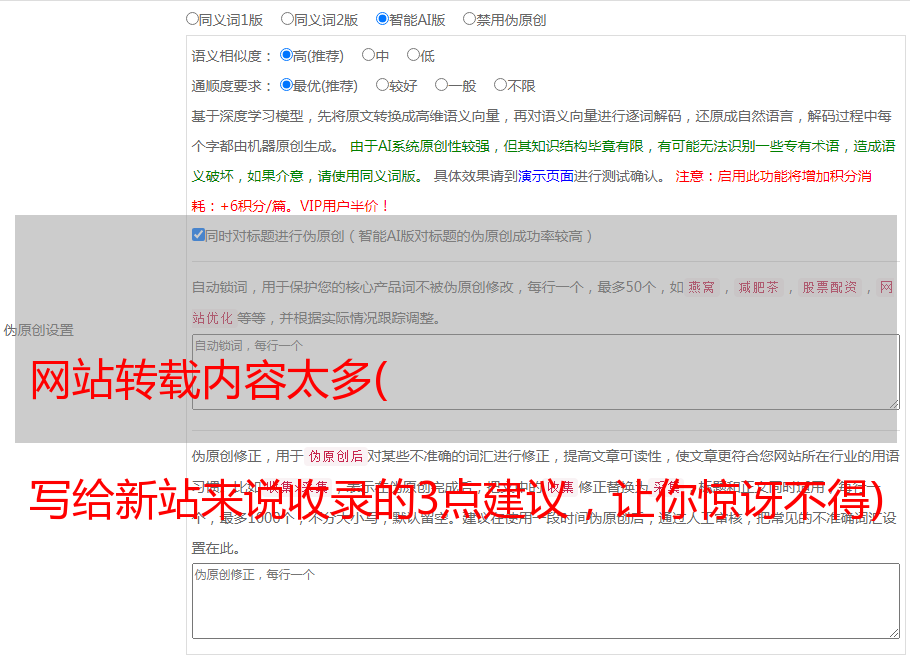911x658 pixels.
Task: Select the 禁用伪原创 radio option
Action: click(469, 19)
